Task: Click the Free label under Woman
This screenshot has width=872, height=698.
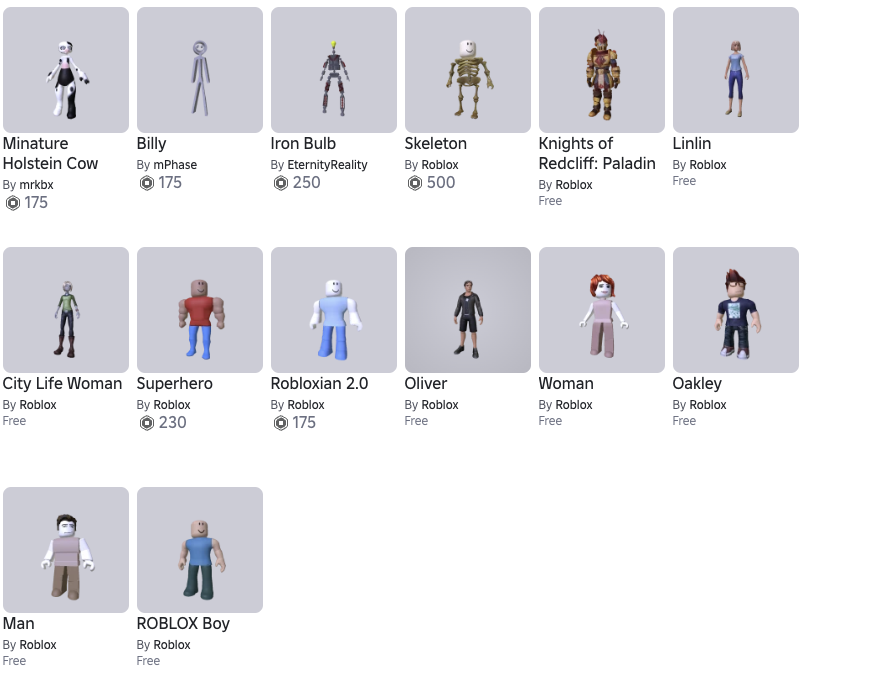Action: coord(550,421)
